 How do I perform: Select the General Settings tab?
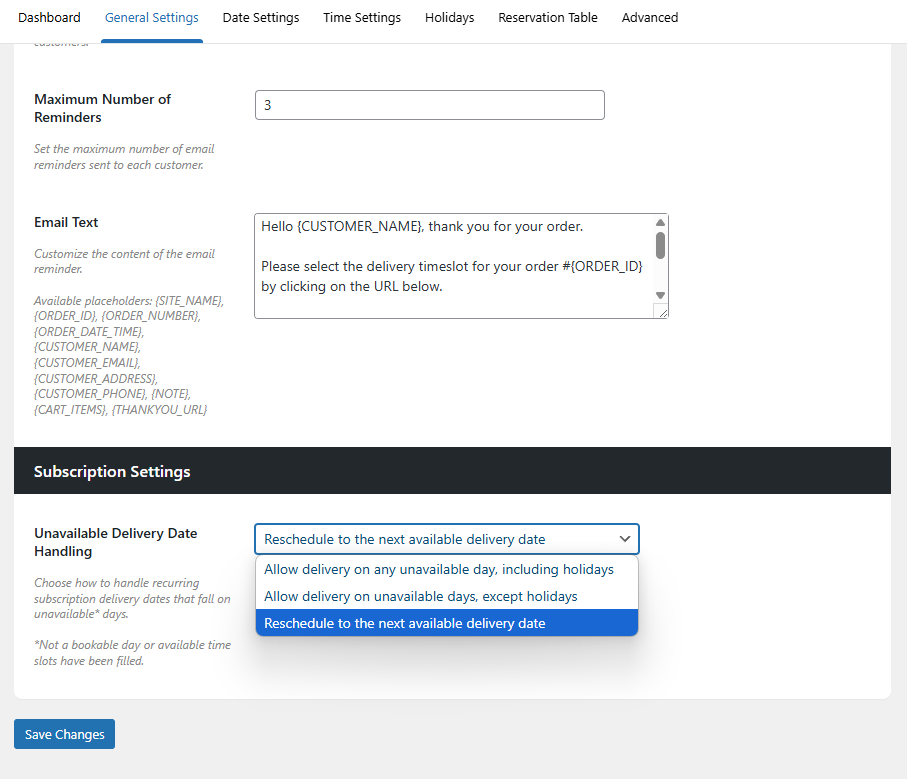151,17
